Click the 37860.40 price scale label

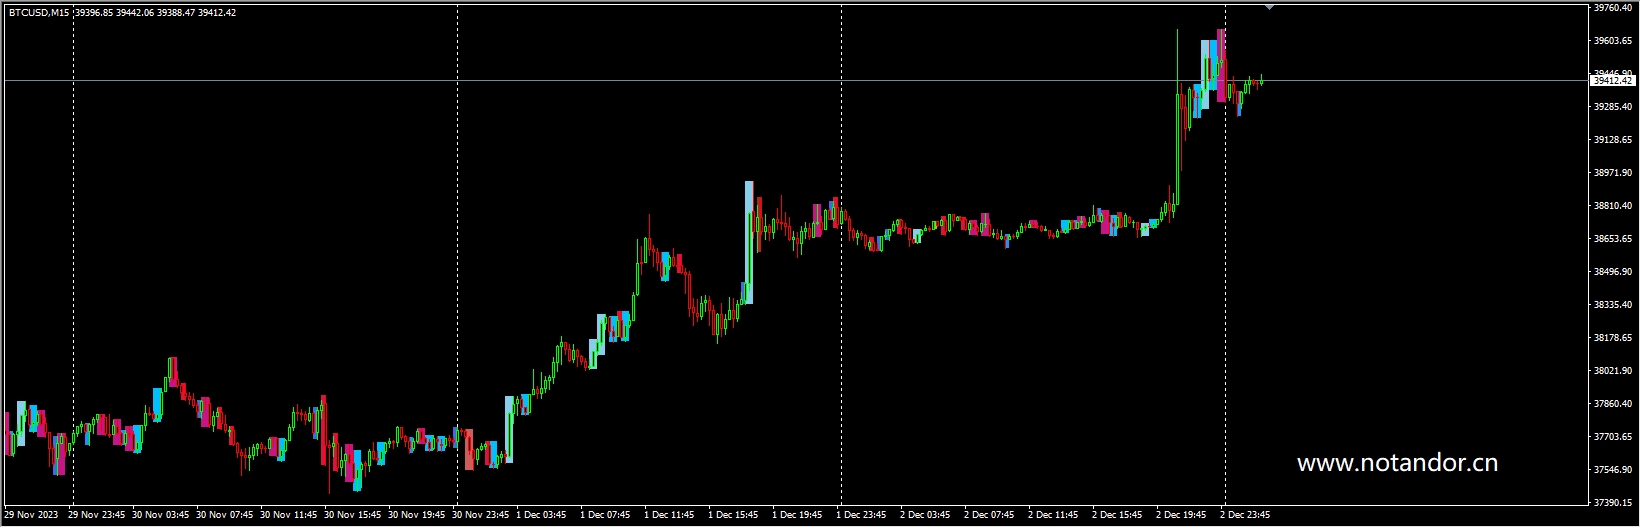(x=1612, y=404)
